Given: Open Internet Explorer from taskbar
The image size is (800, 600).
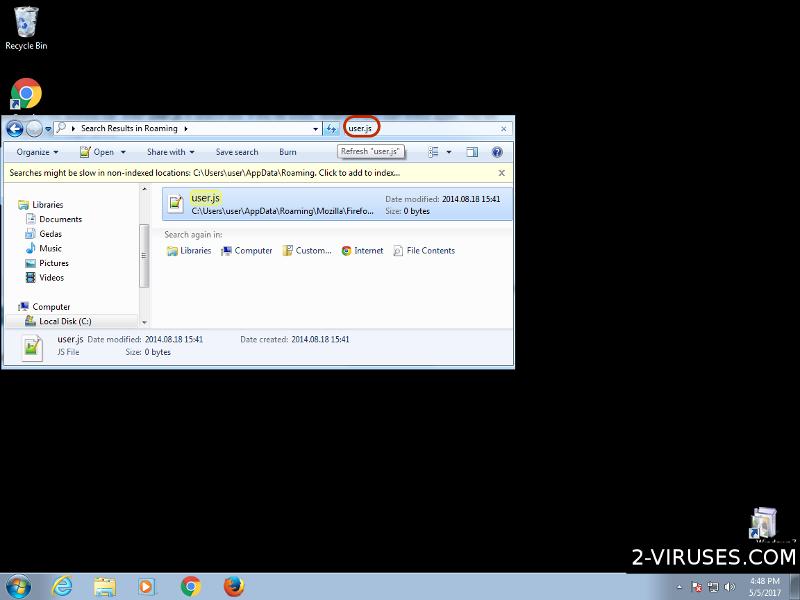Looking at the screenshot, I should tap(62, 586).
